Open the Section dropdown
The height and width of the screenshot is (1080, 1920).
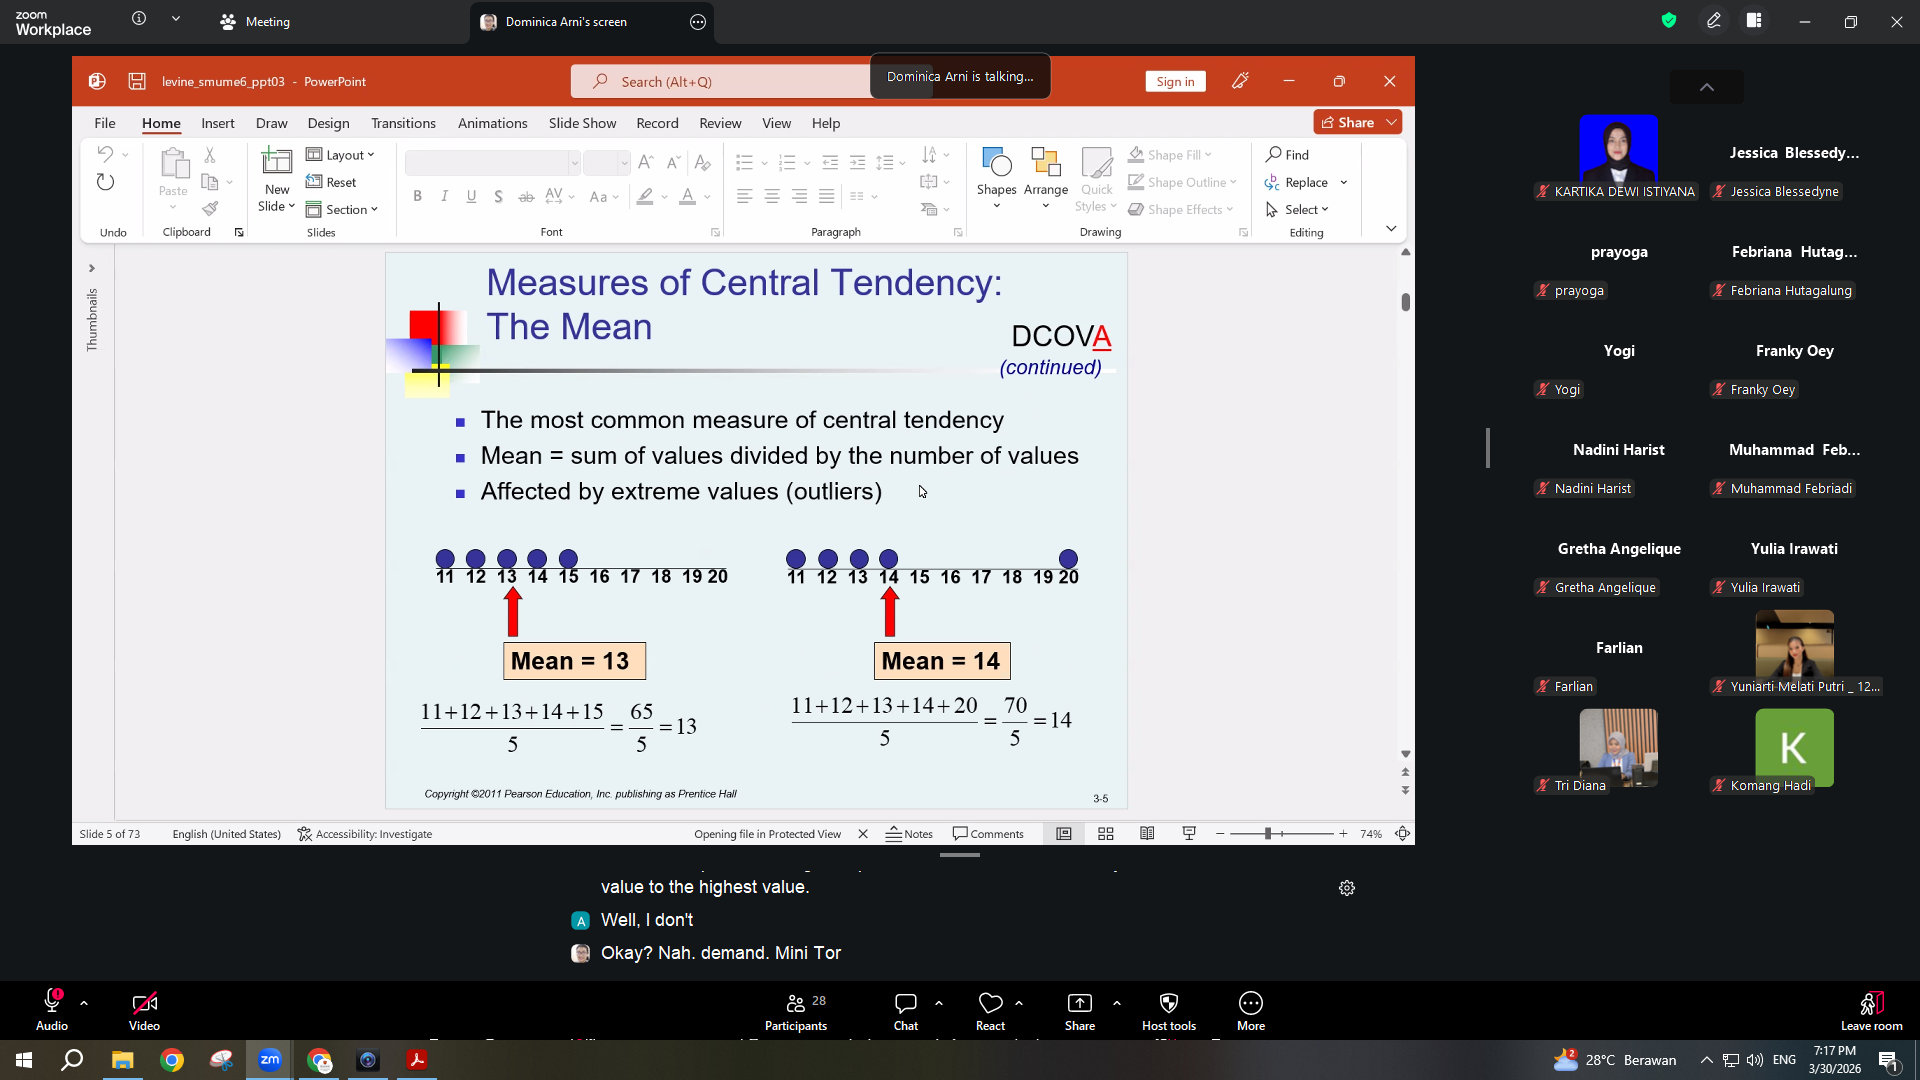pyautogui.click(x=342, y=209)
